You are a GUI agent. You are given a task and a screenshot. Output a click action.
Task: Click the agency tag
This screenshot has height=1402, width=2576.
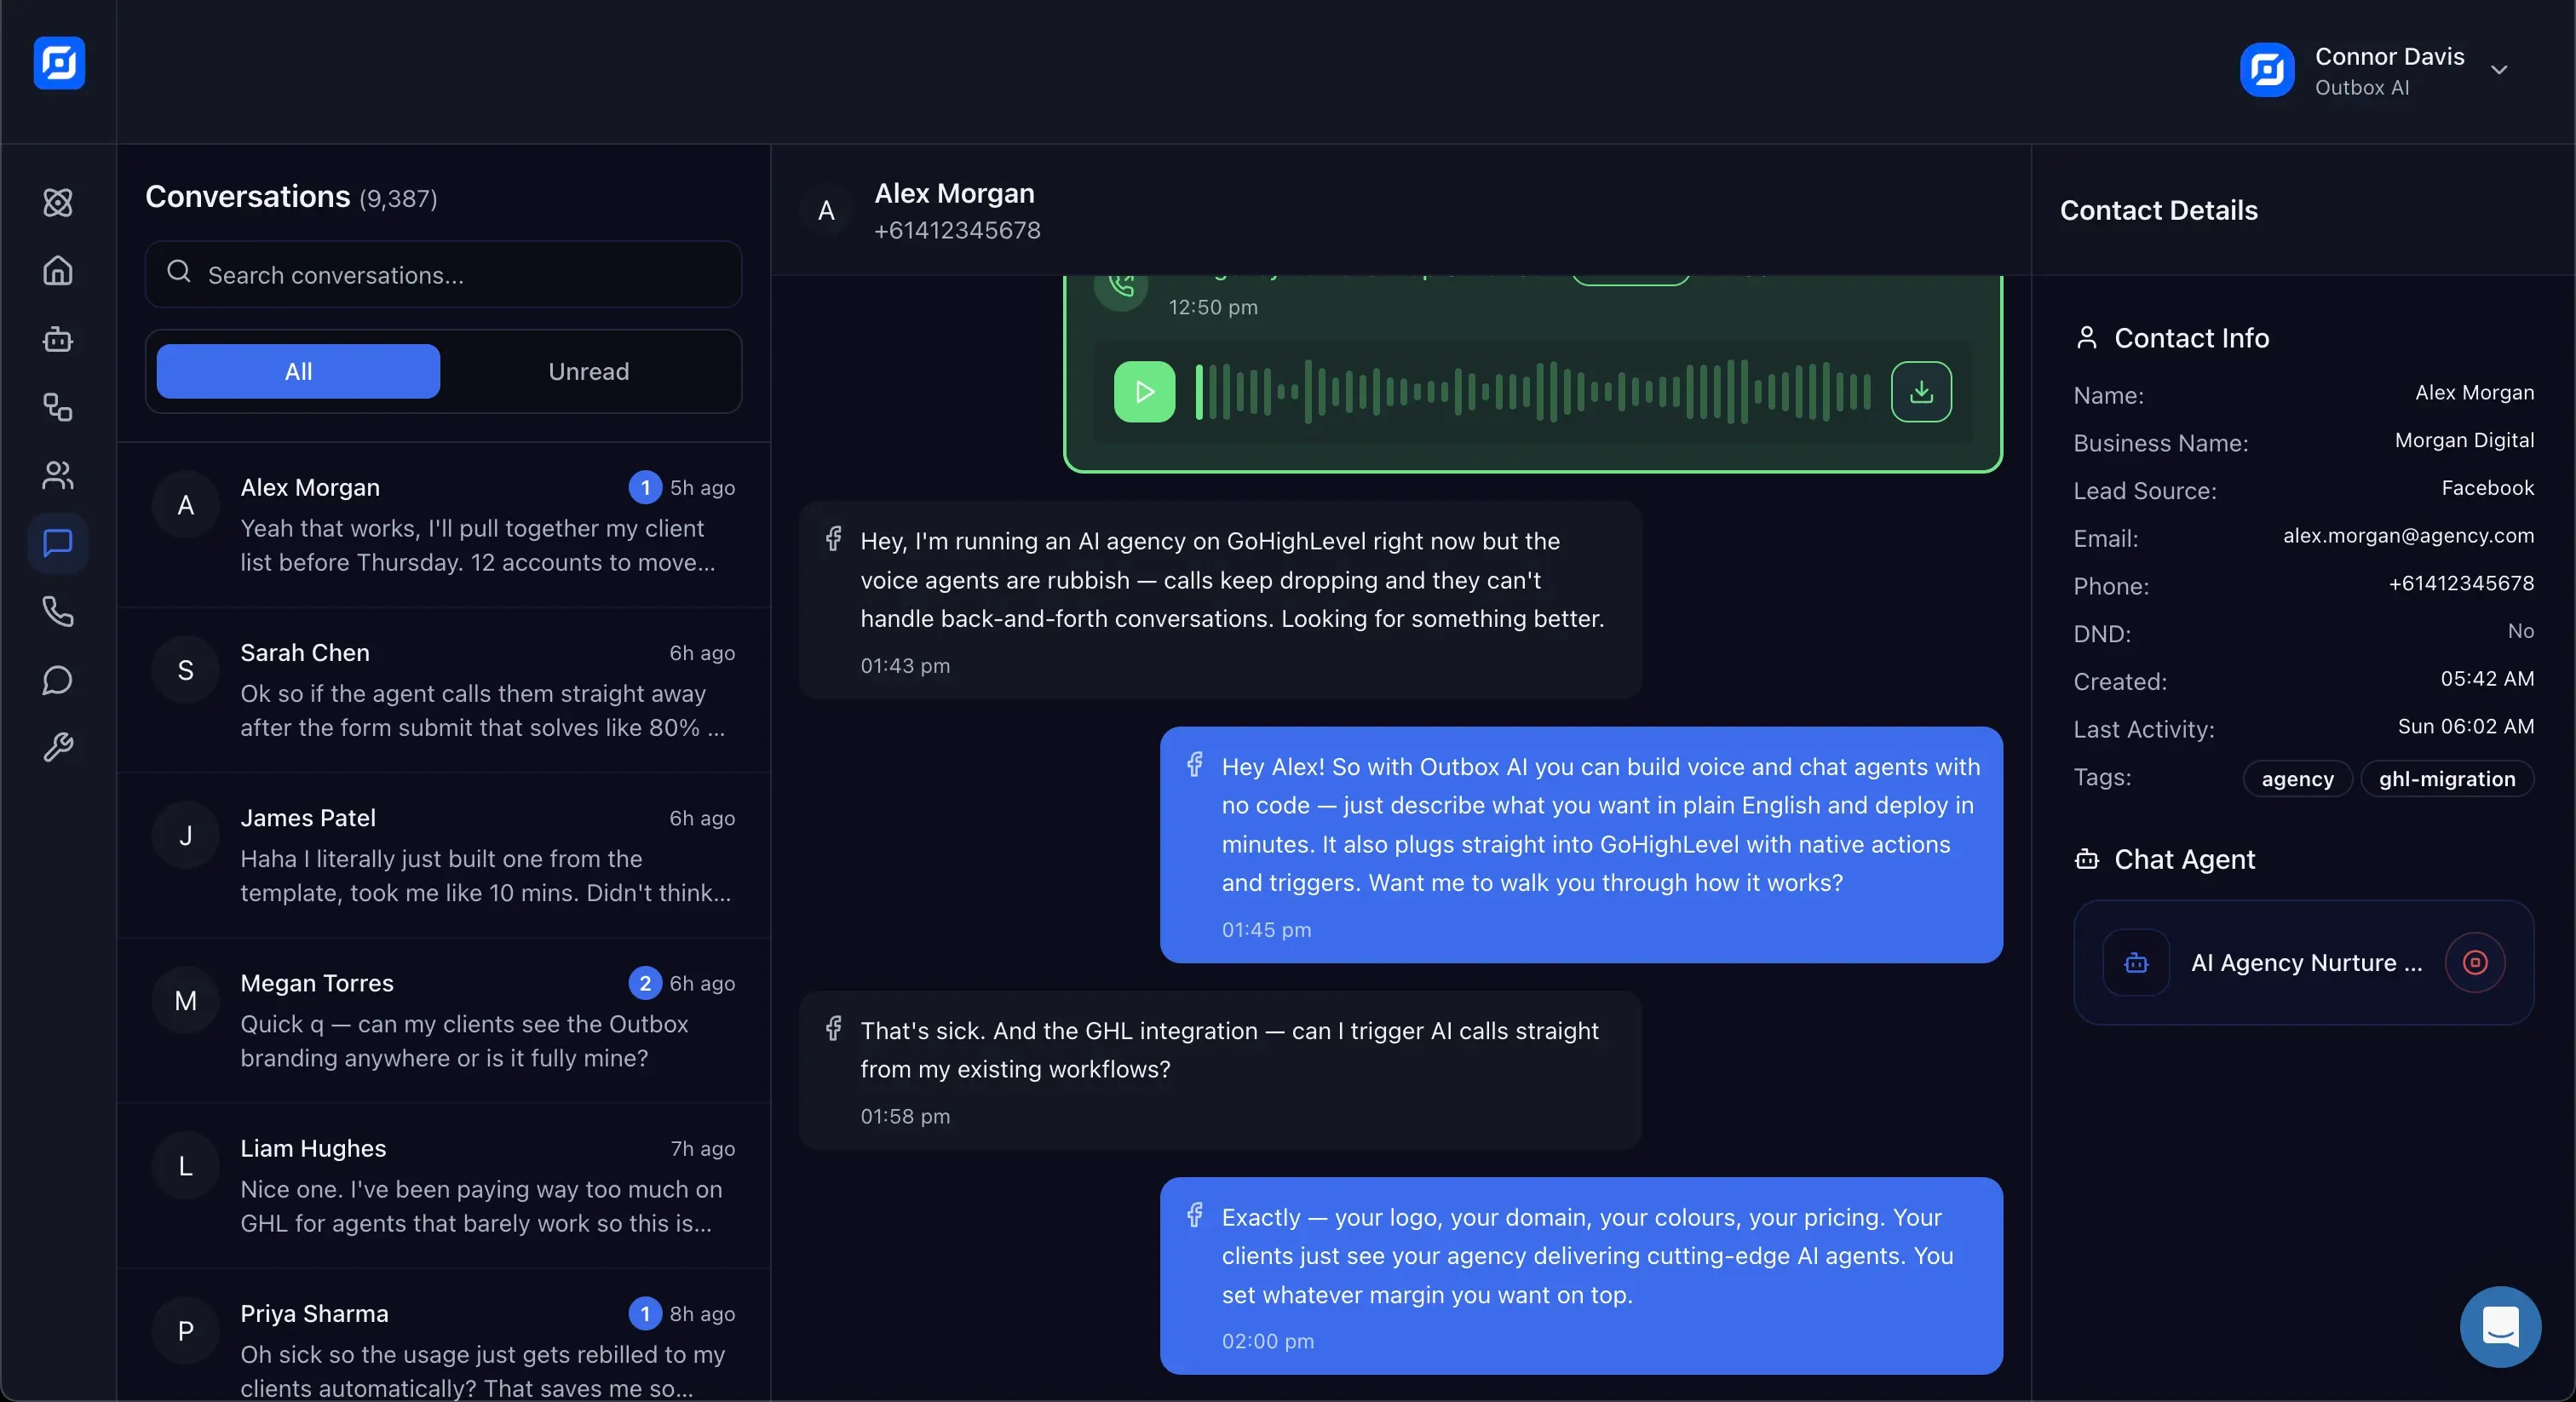(2297, 779)
